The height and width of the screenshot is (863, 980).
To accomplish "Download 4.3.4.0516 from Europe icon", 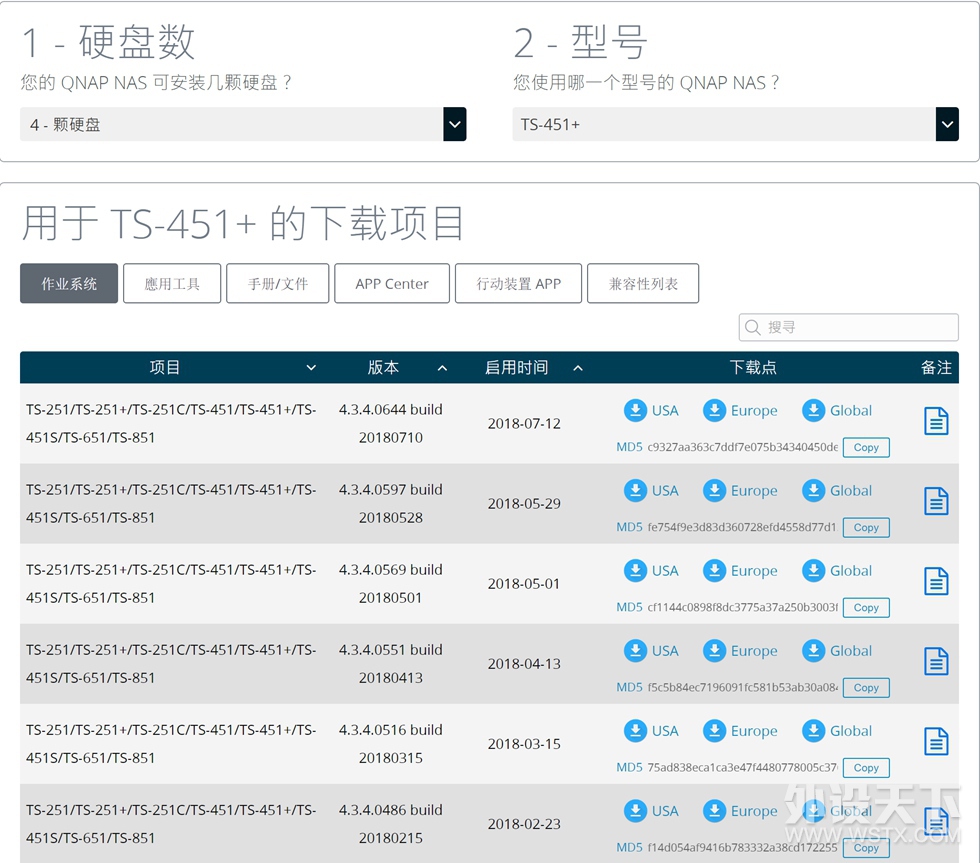I will coord(714,731).
